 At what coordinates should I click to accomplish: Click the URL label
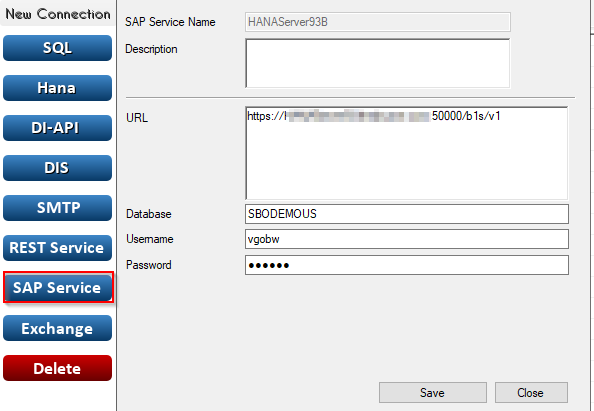pyautogui.click(x=137, y=118)
